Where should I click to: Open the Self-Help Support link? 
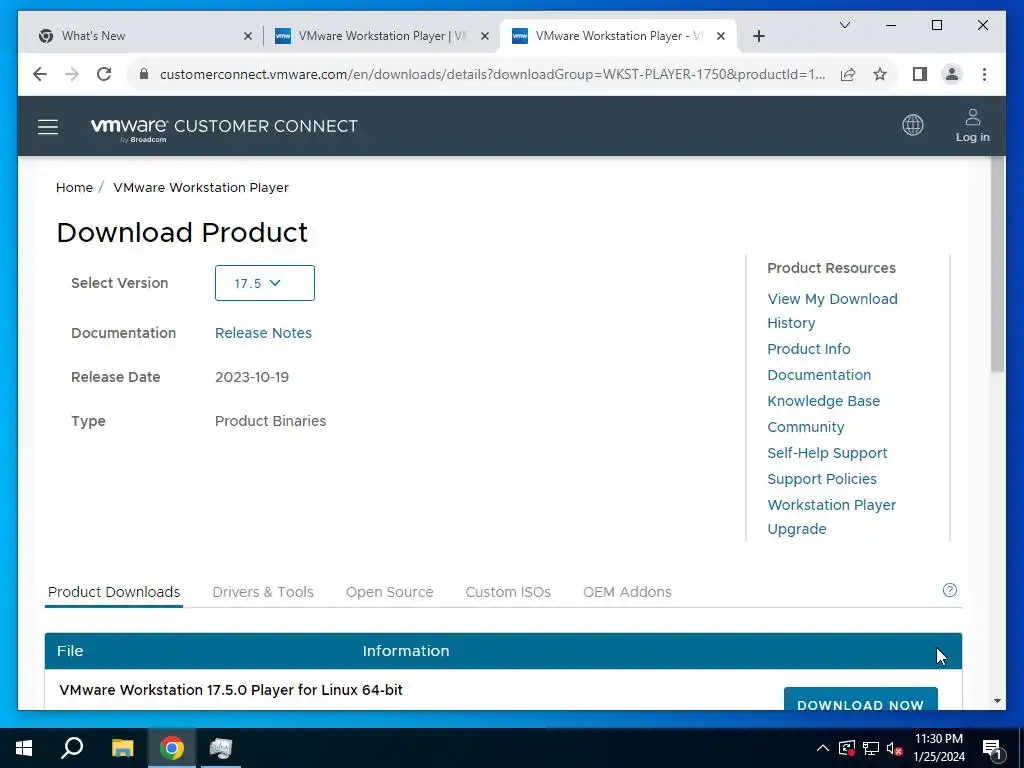827,453
